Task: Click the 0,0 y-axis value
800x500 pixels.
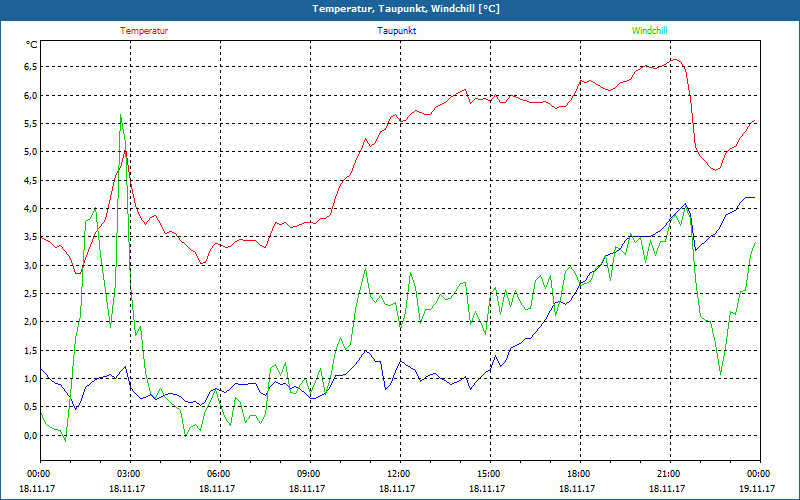Action: 30,435
